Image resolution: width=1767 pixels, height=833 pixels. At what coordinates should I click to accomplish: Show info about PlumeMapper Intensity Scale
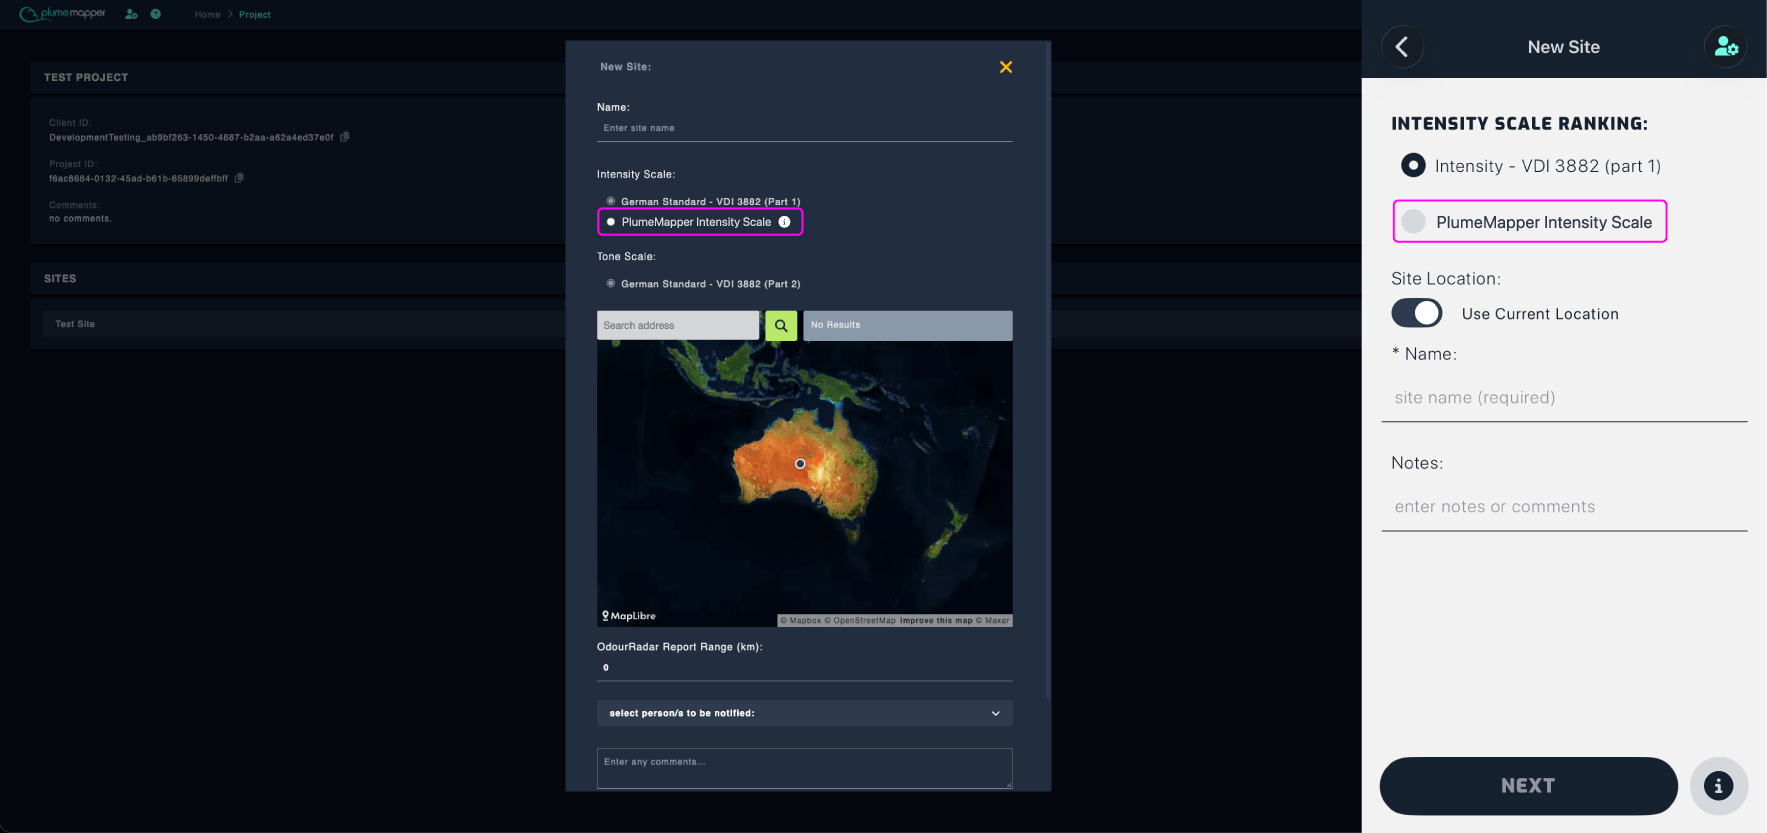[785, 222]
